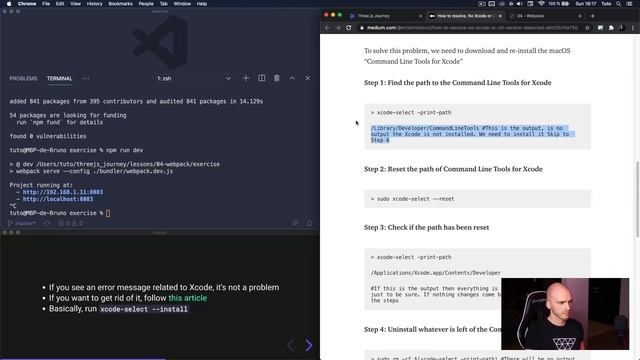Switch to 'How to resolve, No Xcode' tab
640x360 pixels.
click(x=464, y=16)
